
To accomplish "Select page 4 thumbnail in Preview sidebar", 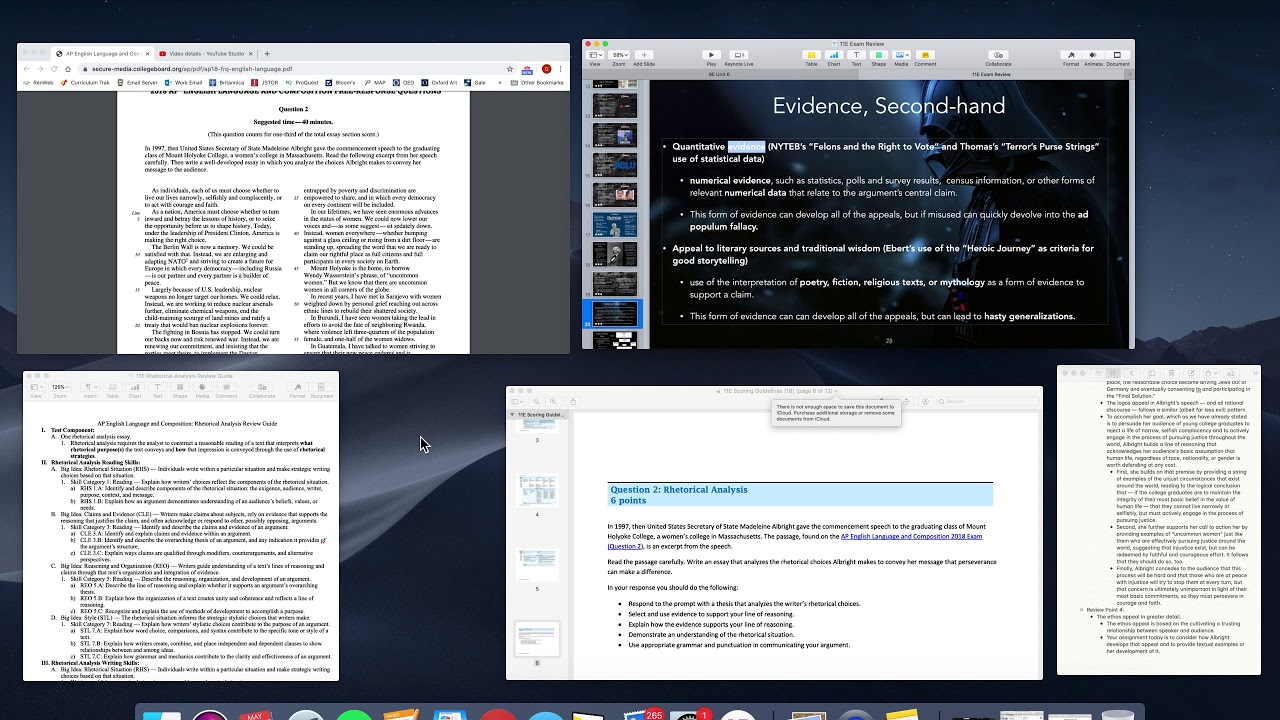I will click(538, 491).
